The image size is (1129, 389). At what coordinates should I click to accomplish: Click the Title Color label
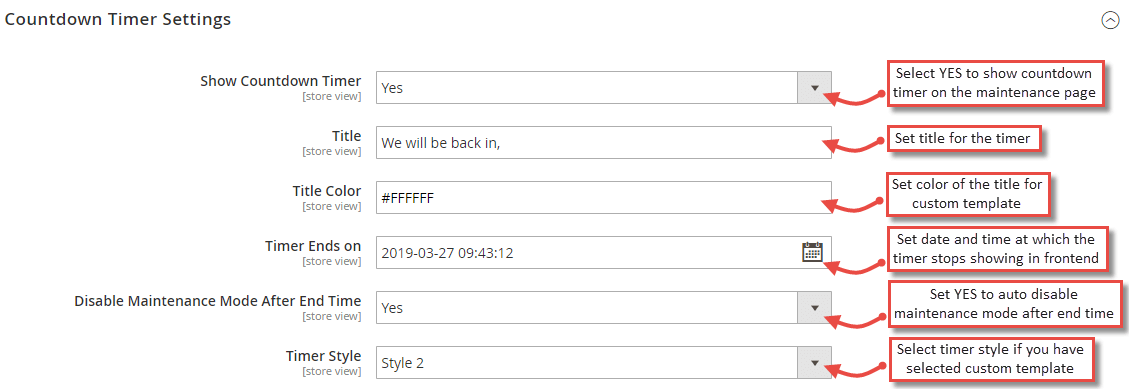click(x=327, y=191)
